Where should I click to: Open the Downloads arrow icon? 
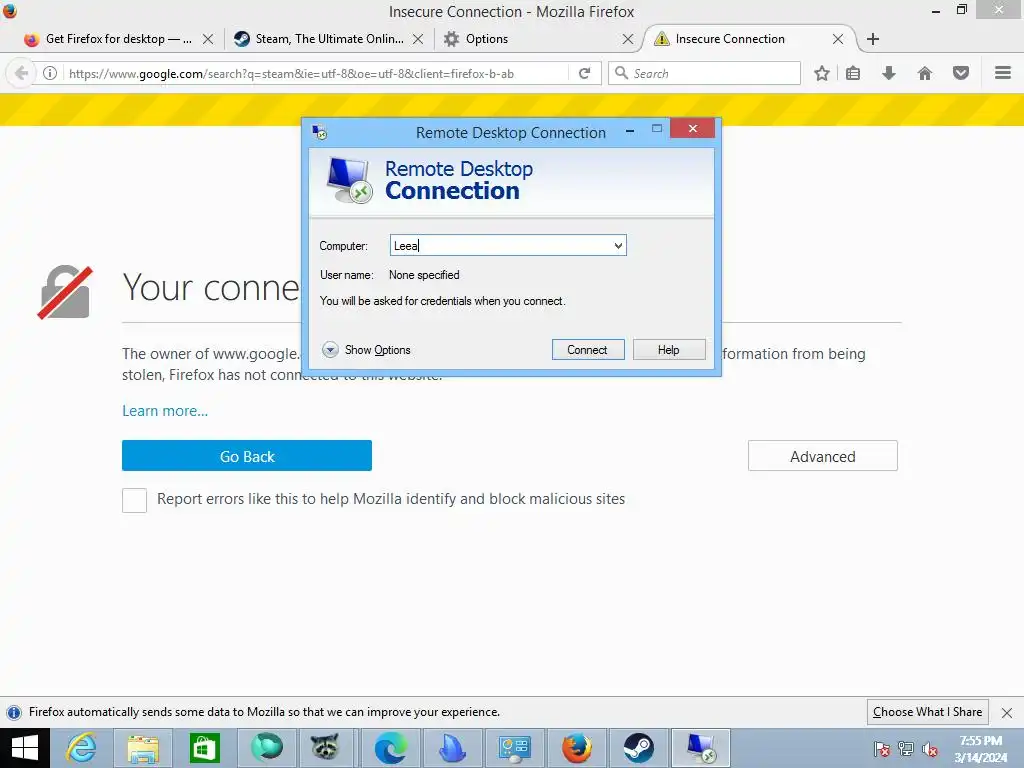pyautogui.click(x=888, y=73)
